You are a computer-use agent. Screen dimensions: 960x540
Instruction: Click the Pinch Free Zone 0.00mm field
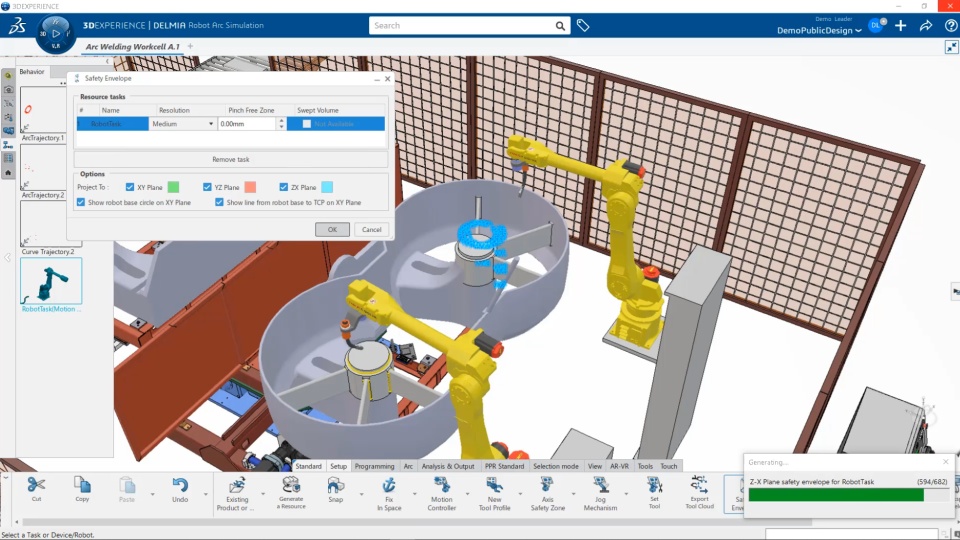click(x=247, y=124)
